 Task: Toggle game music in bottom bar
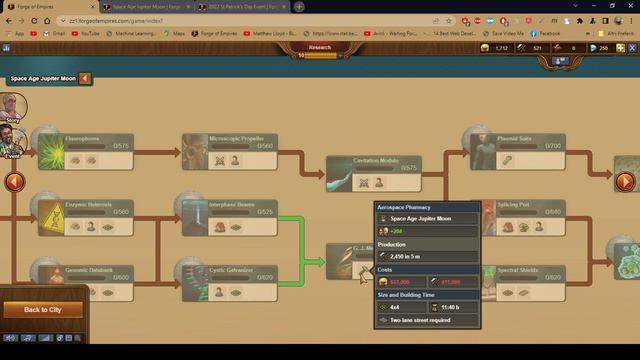pos(28,338)
